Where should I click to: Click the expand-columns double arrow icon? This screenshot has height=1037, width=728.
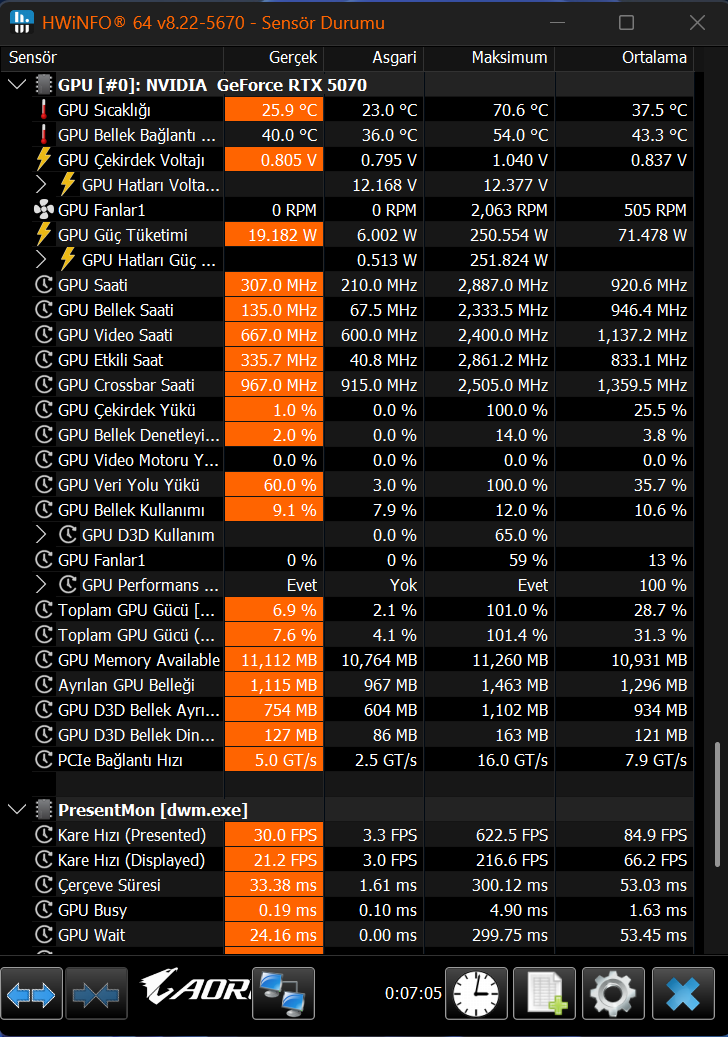click(x=31, y=994)
